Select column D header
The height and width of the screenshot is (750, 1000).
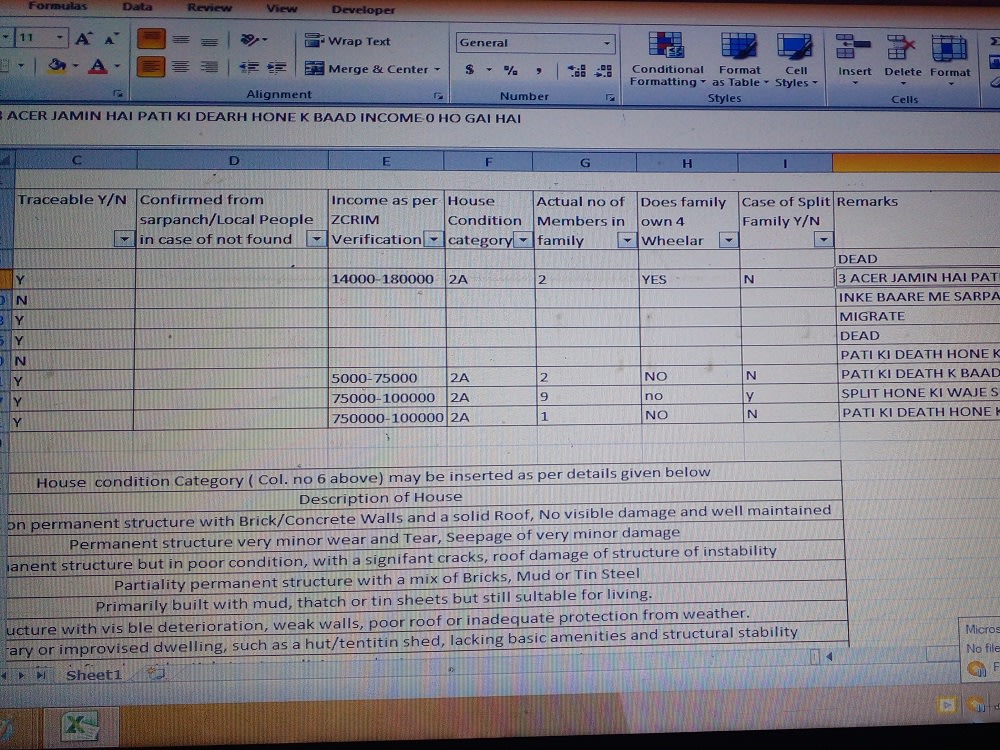pyautogui.click(x=233, y=161)
